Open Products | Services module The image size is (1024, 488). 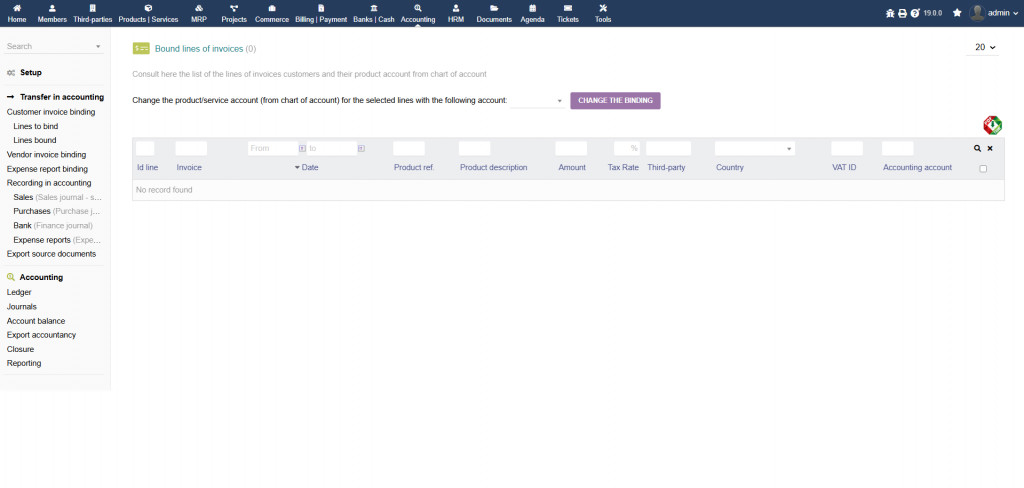148,13
